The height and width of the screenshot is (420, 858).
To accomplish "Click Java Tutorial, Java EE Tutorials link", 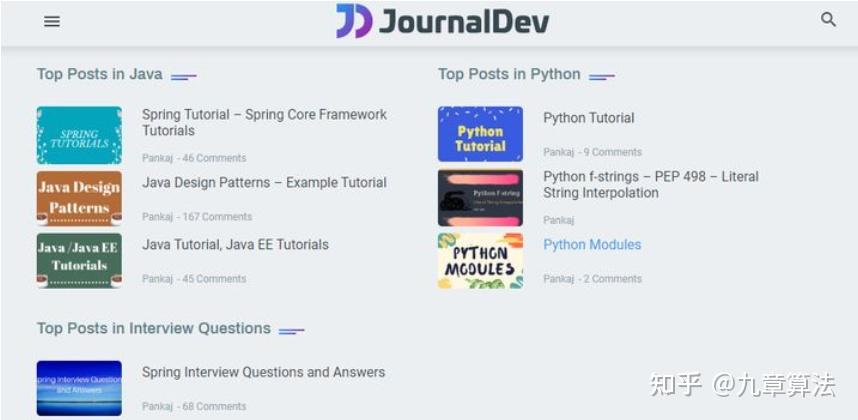I will click(235, 245).
